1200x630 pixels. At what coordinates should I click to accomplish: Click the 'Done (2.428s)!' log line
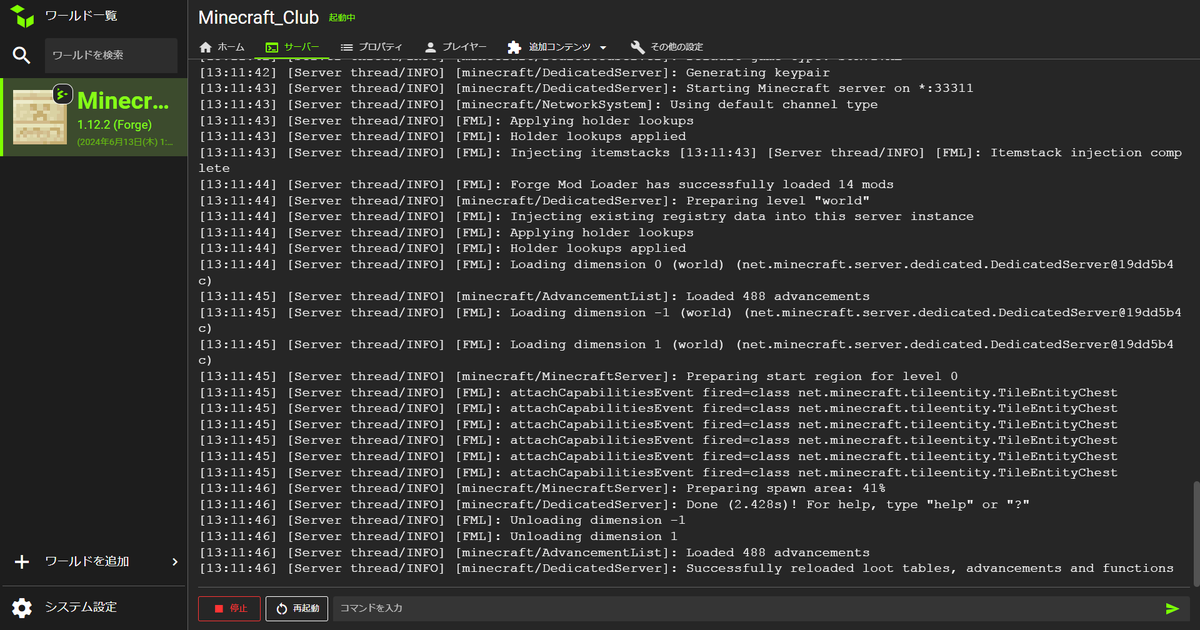pos(614,504)
